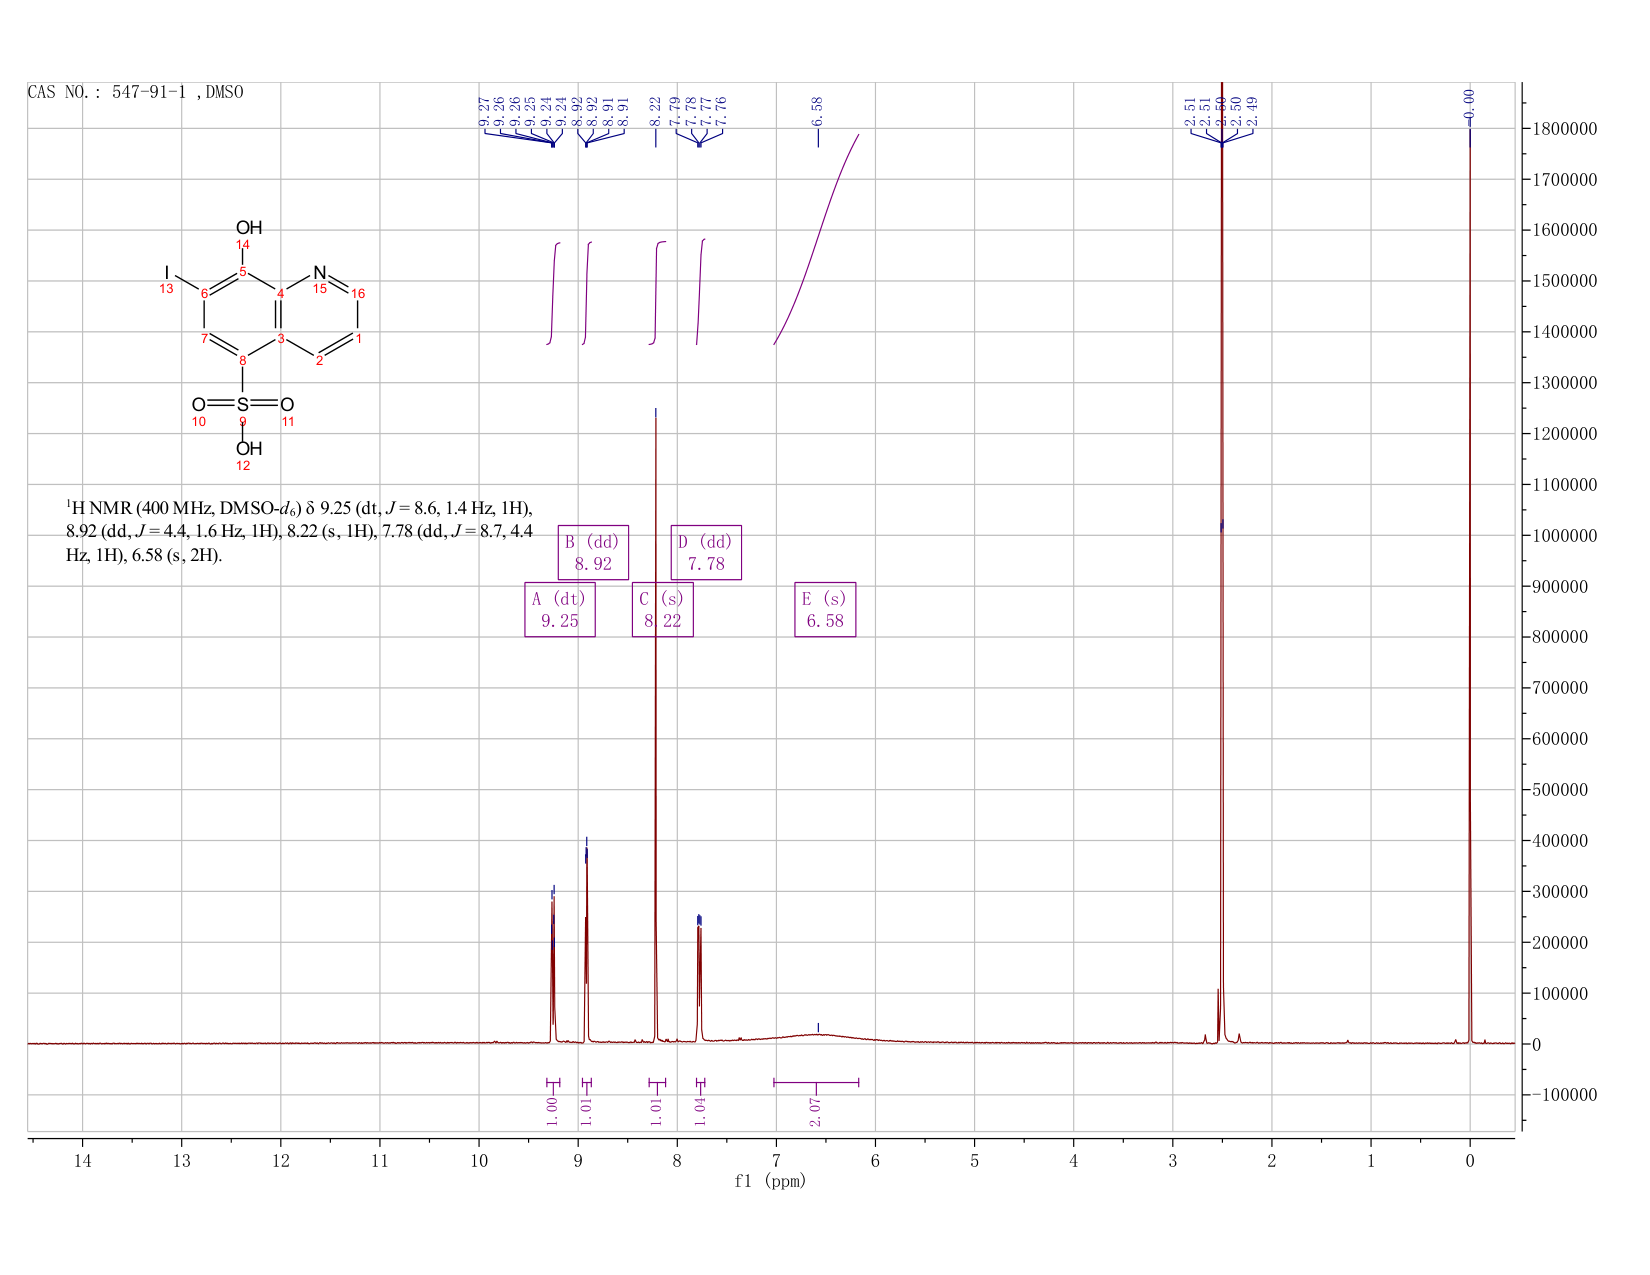Screen dimensions: 1650x1275
Task: Click the 8.22 peak label at top
Action: tap(656, 110)
